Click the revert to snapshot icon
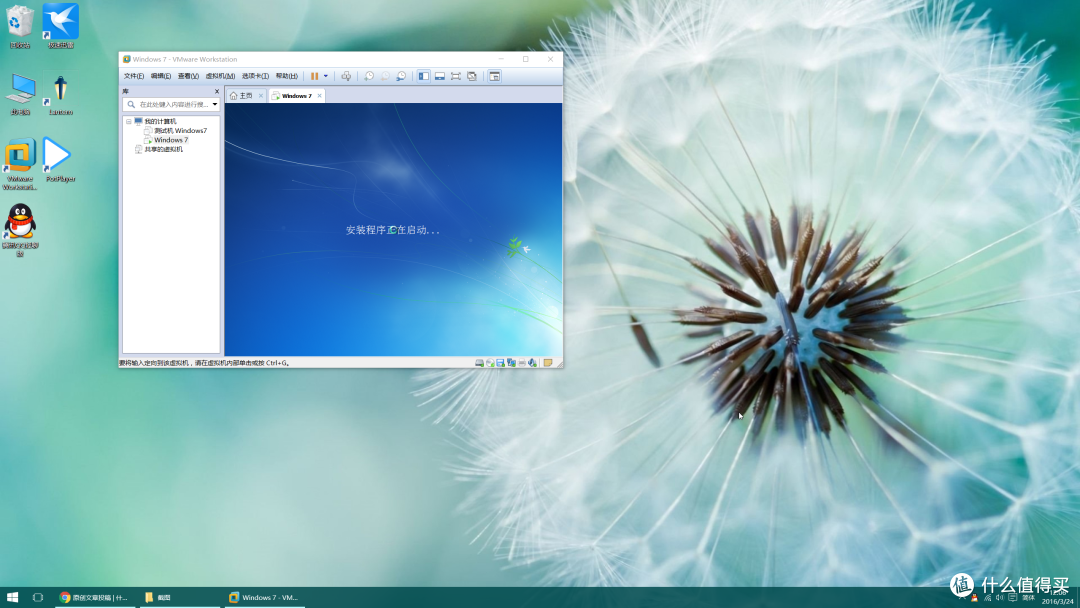 point(385,76)
